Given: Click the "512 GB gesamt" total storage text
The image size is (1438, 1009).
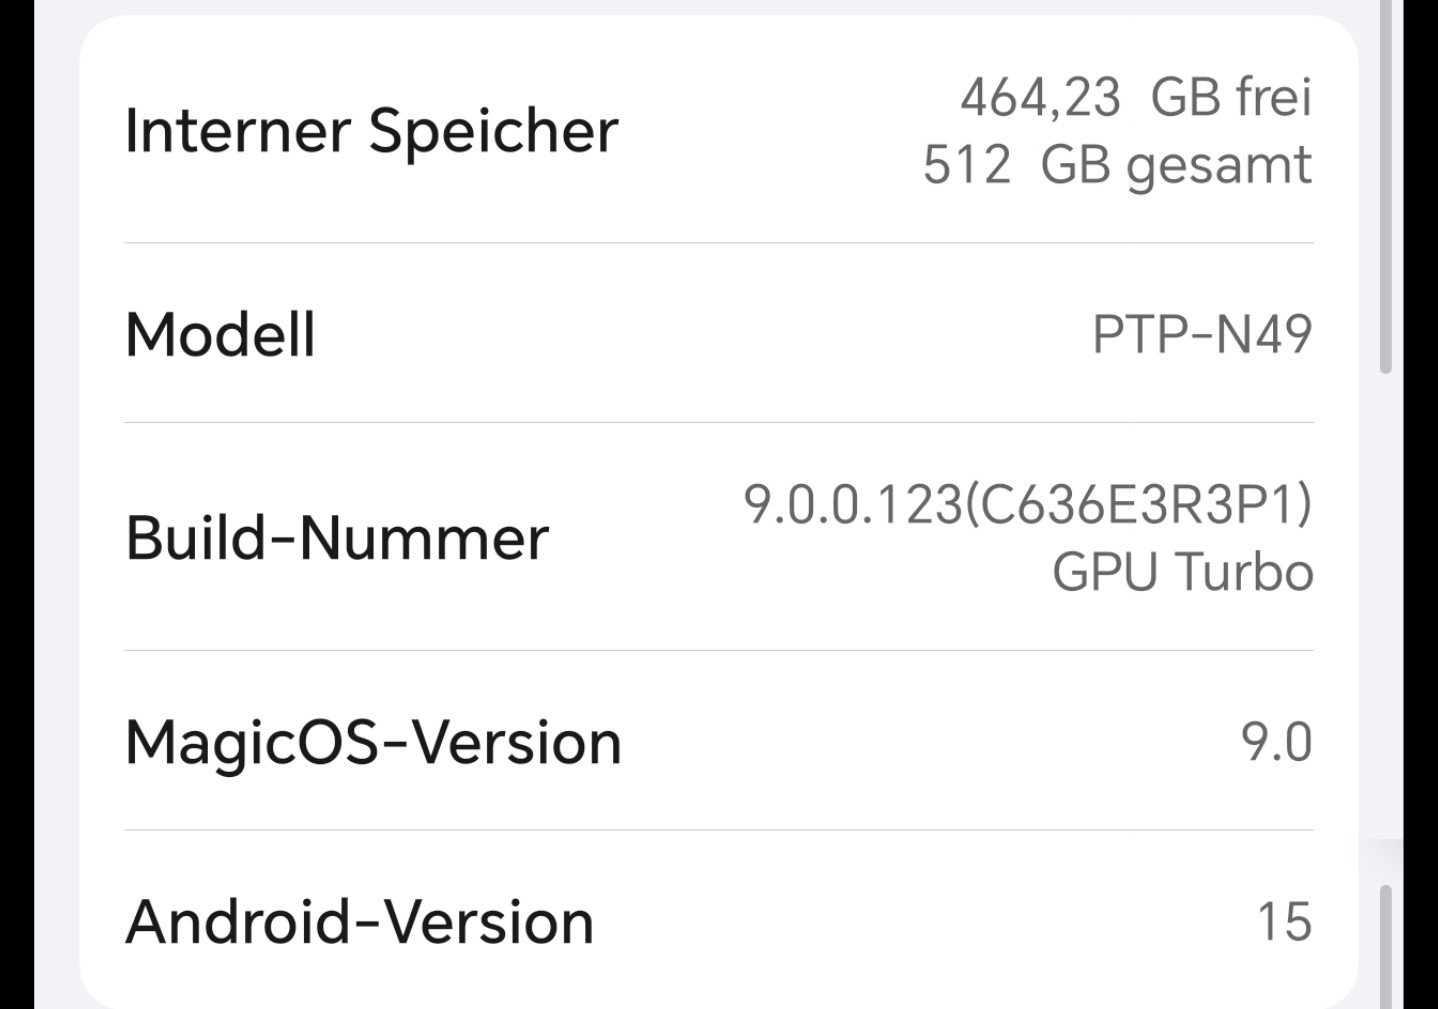Looking at the screenshot, I should [x=1116, y=165].
